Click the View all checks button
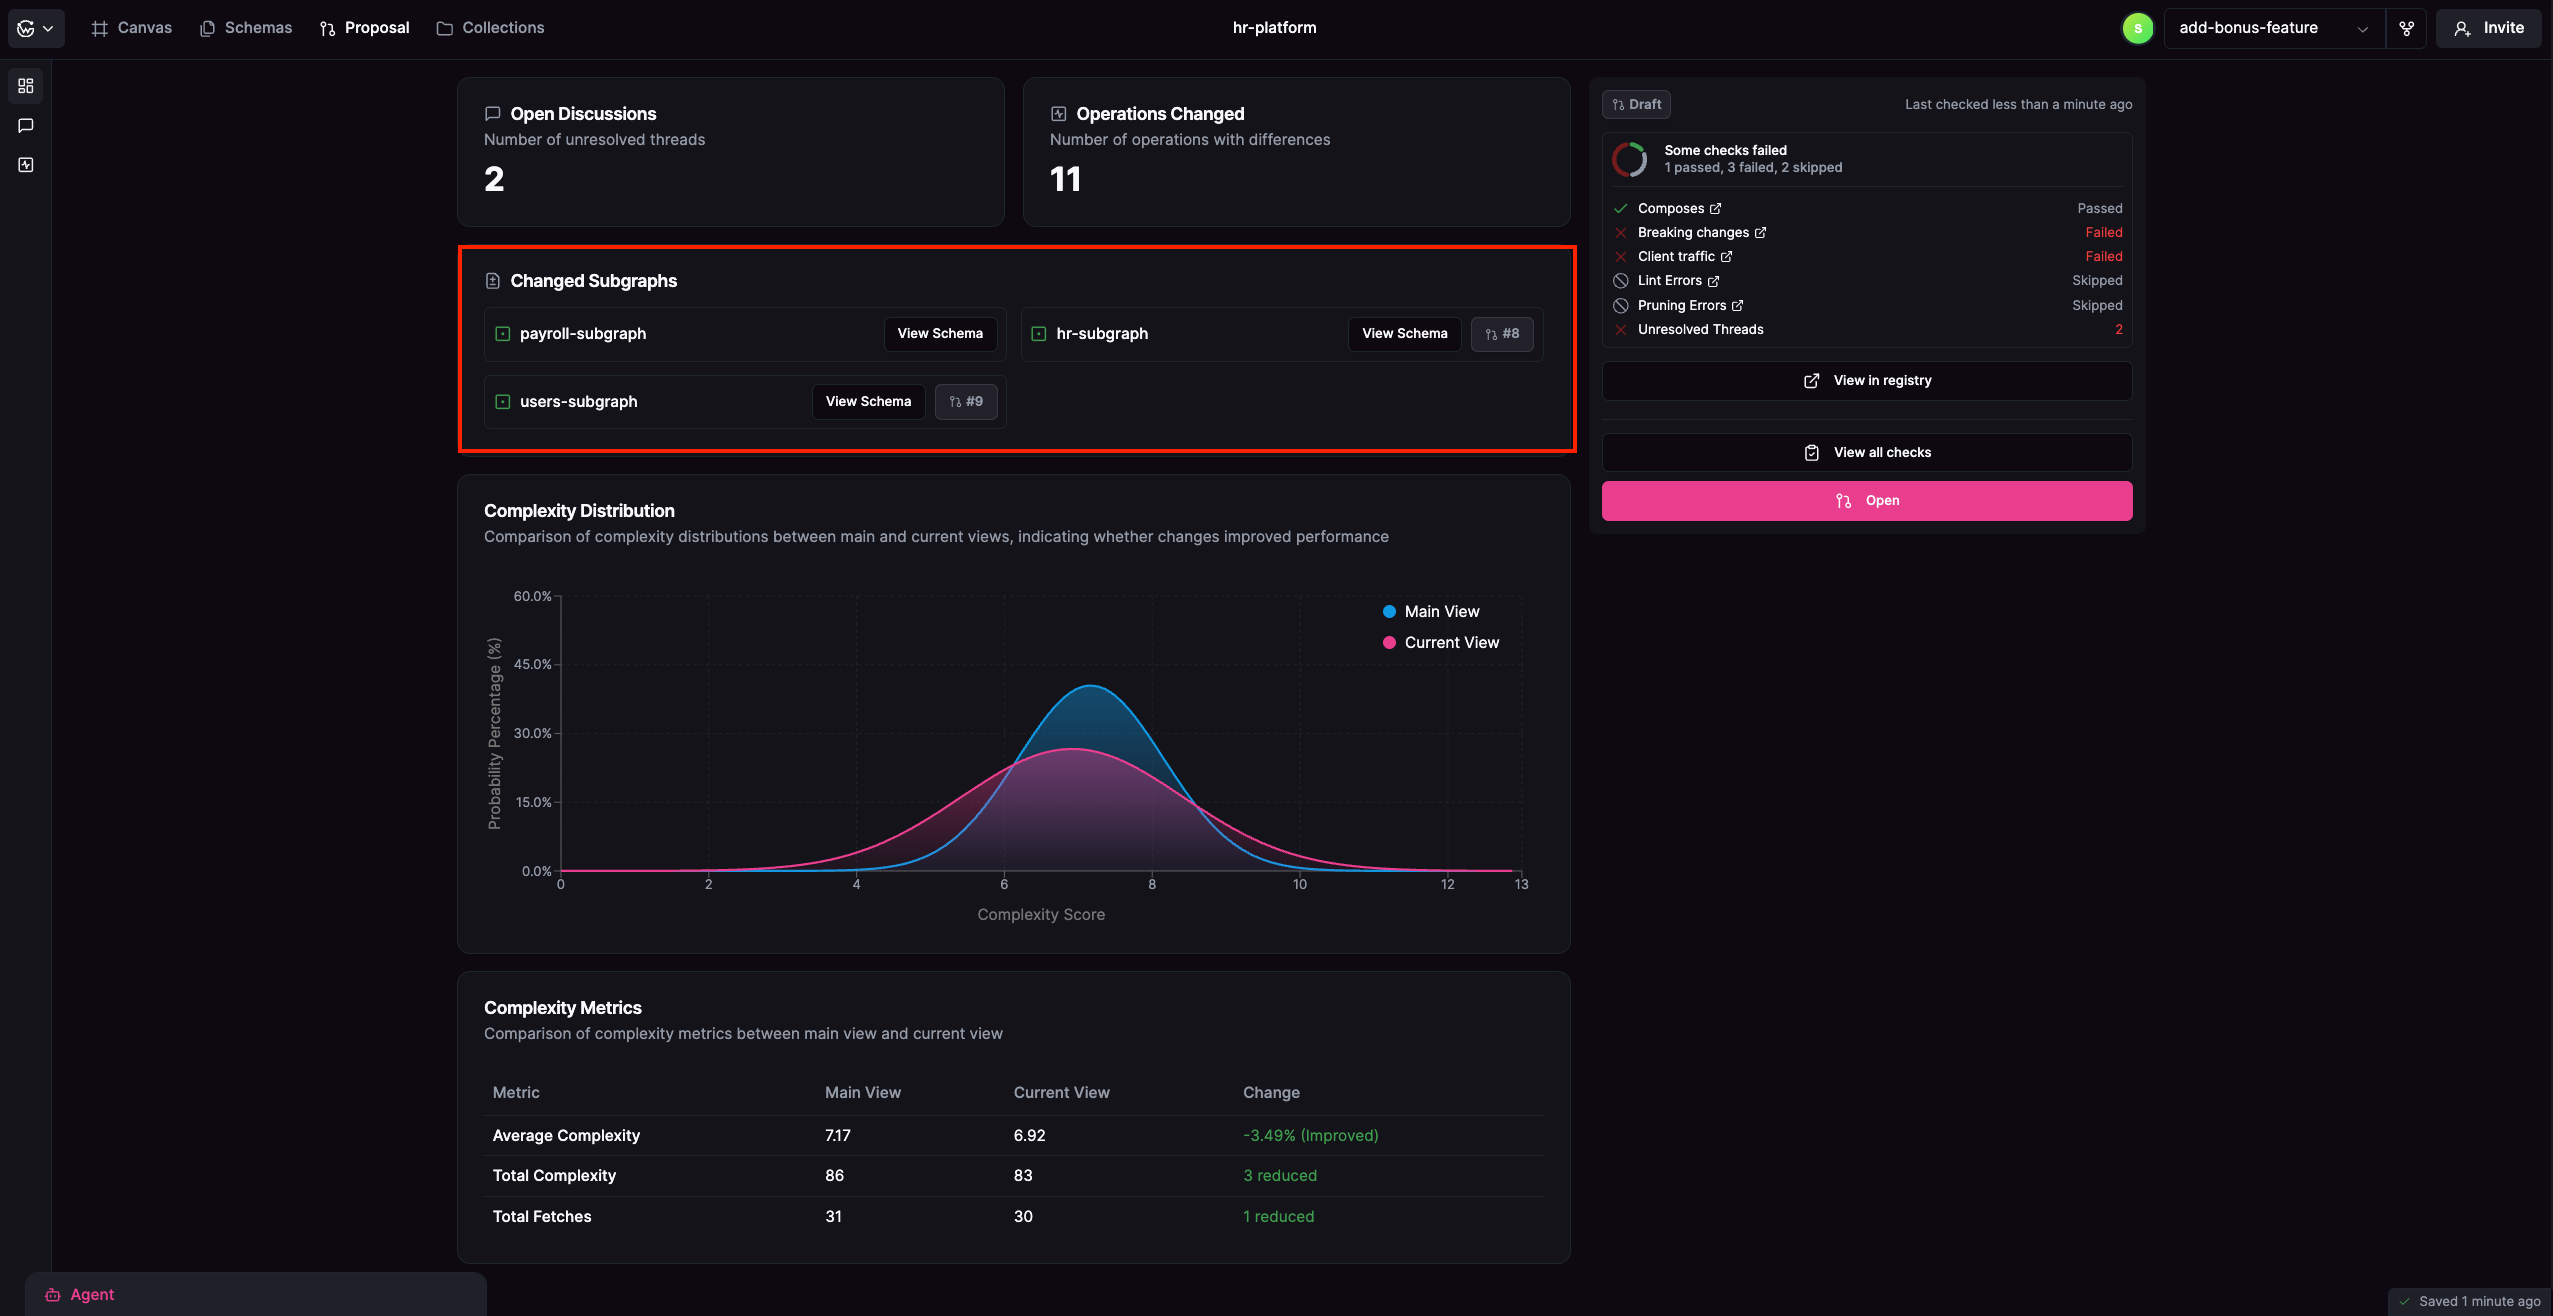 [1866, 453]
